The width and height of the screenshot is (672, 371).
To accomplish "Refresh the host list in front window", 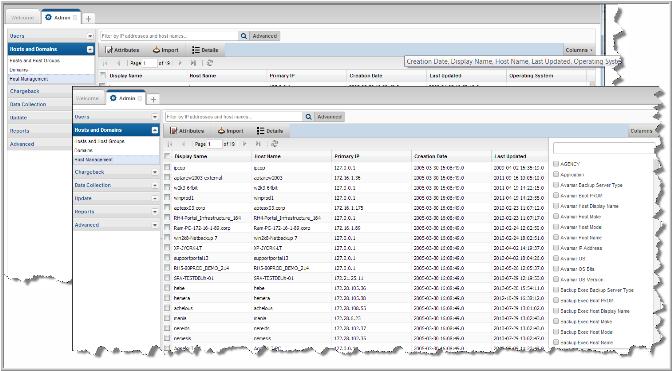I will pos(275,144).
